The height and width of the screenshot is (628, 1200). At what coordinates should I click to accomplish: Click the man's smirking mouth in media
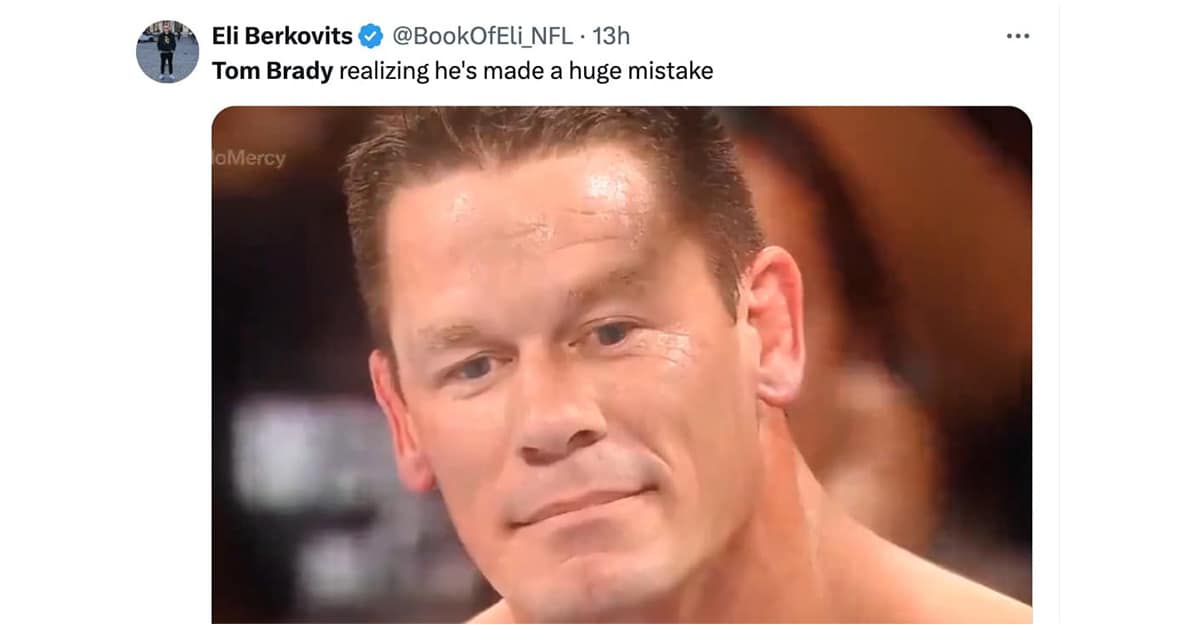[x=580, y=498]
